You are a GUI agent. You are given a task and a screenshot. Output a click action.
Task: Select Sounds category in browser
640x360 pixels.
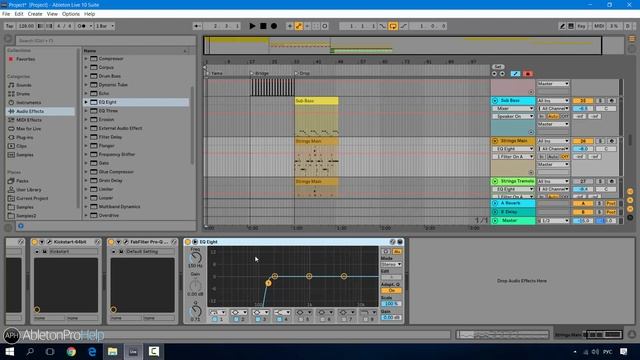pos(24,85)
